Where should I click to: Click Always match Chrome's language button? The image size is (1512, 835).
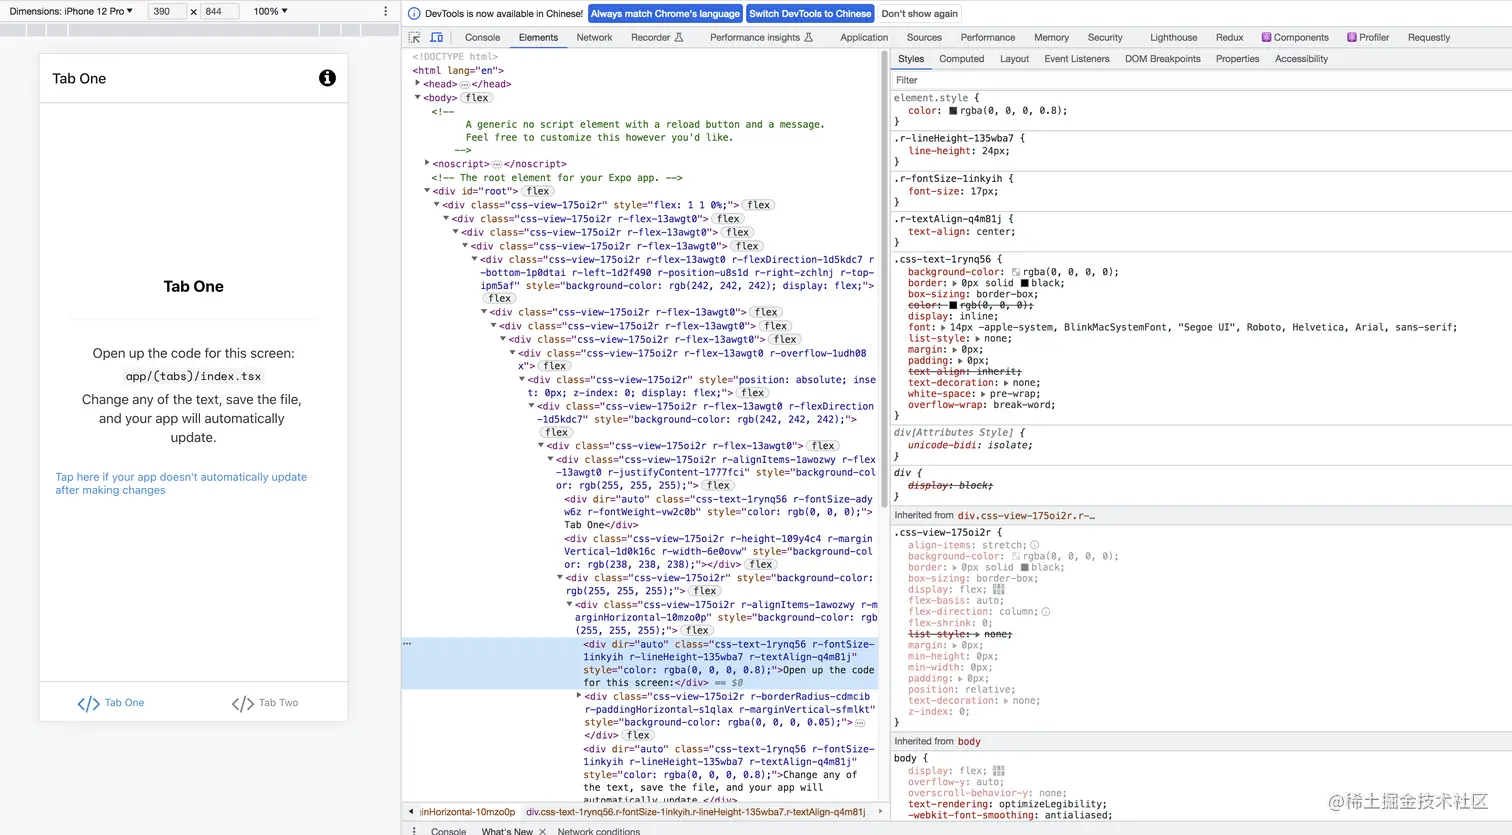point(665,14)
